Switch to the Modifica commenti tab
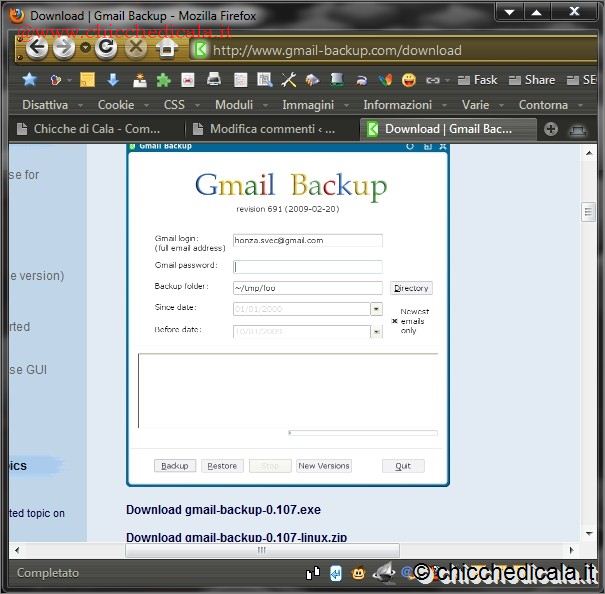Image resolution: width=605 pixels, height=594 pixels. tap(268, 129)
